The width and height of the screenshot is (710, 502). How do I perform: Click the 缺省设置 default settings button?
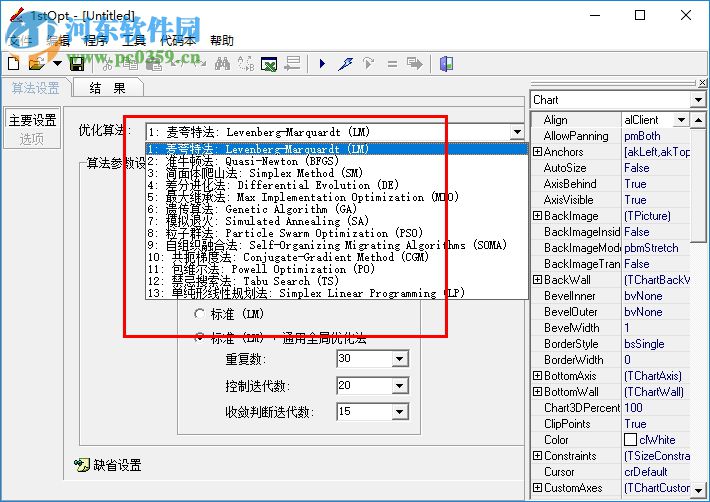point(108,465)
